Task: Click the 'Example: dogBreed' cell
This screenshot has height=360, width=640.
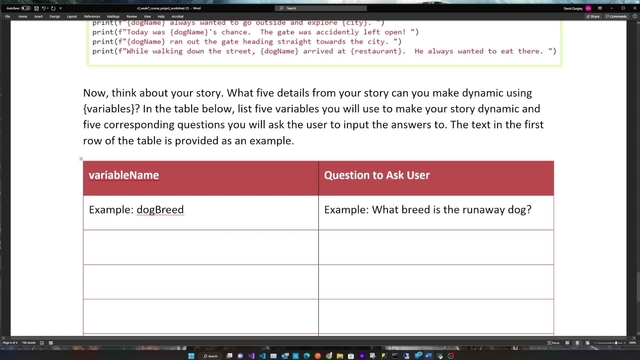Action: (x=201, y=213)
